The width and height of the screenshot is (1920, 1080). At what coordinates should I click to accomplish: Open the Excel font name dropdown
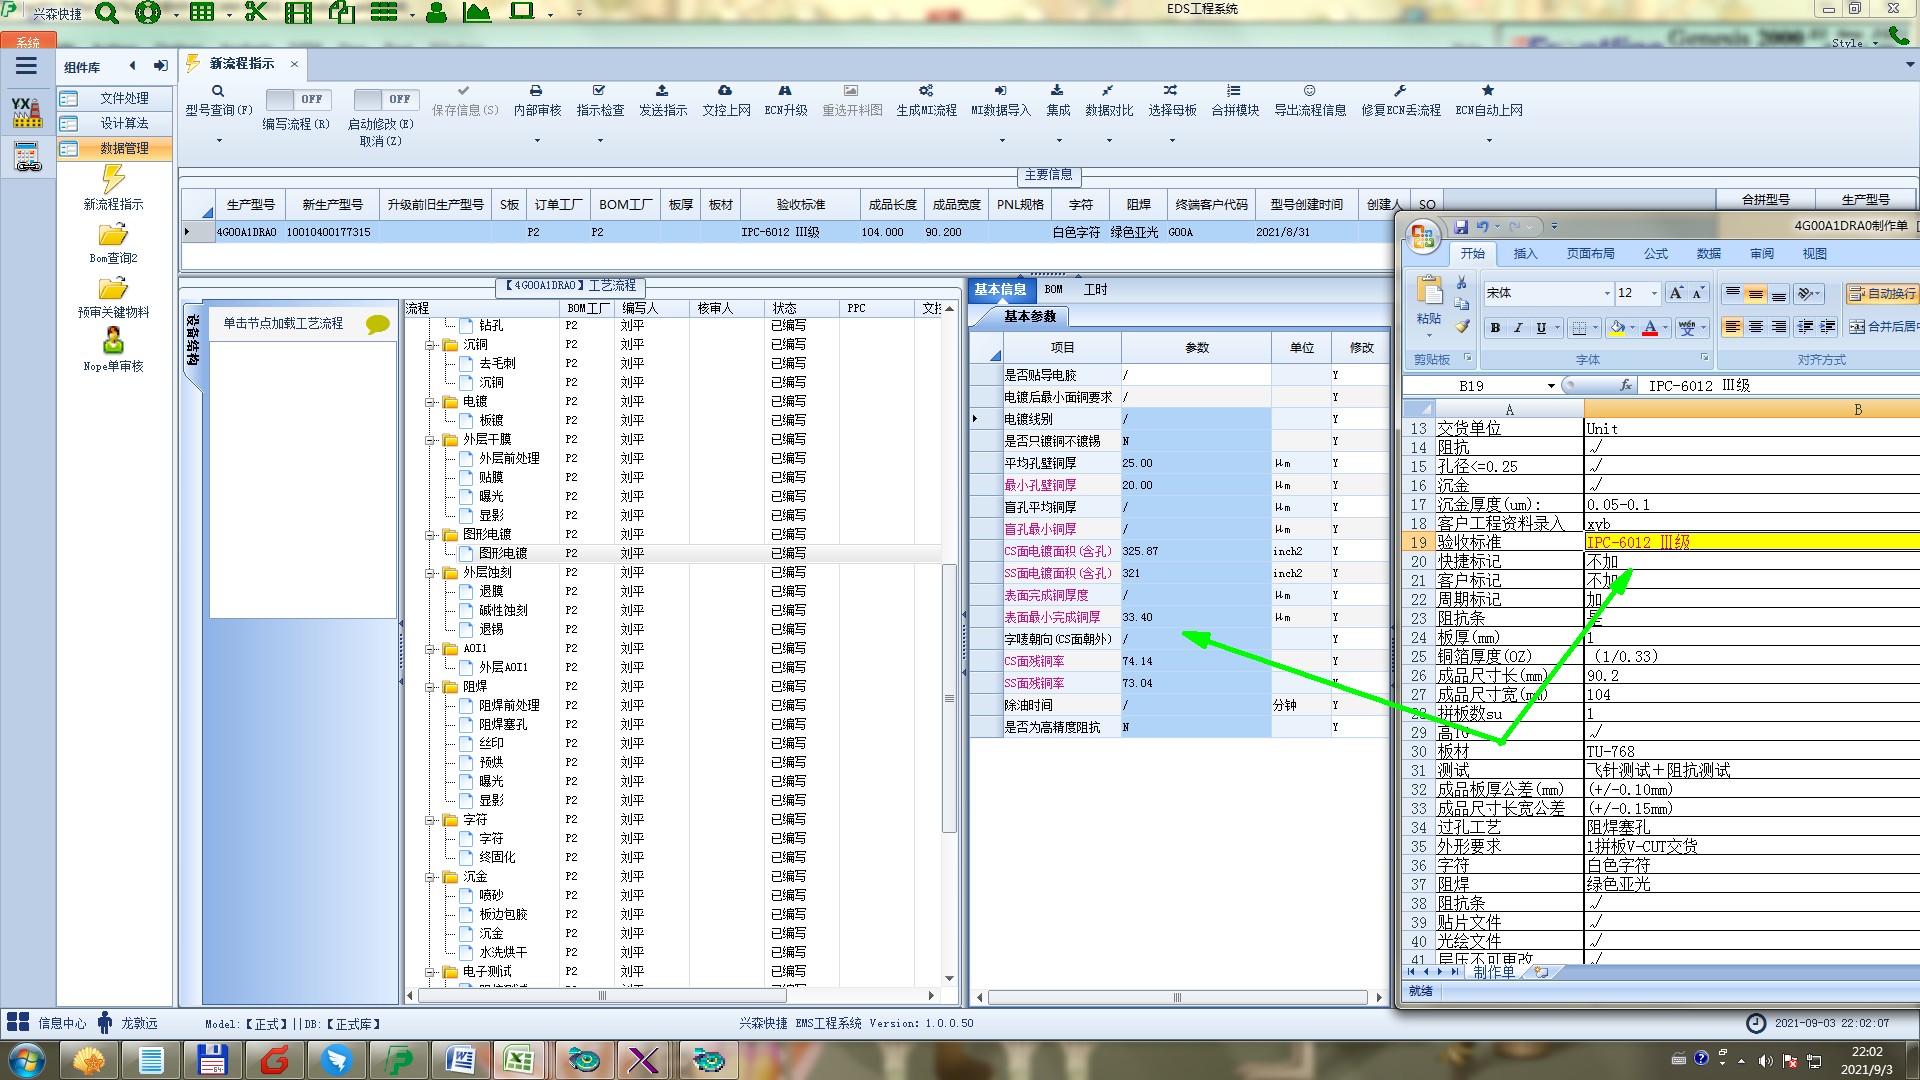coord(1607,293)
